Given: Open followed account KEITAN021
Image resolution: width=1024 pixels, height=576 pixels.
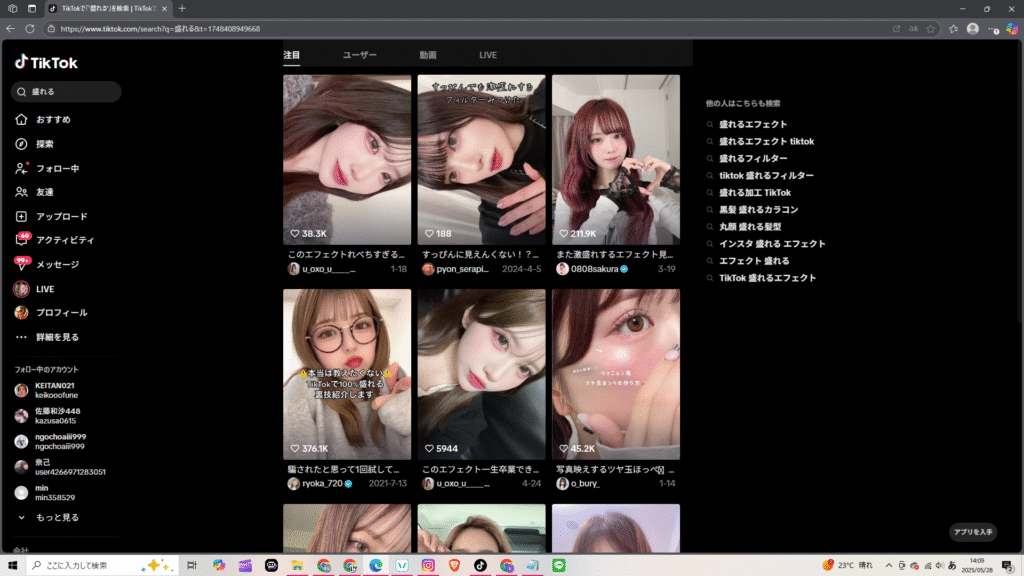Looking at the screenshot, I should coord(47,391).
